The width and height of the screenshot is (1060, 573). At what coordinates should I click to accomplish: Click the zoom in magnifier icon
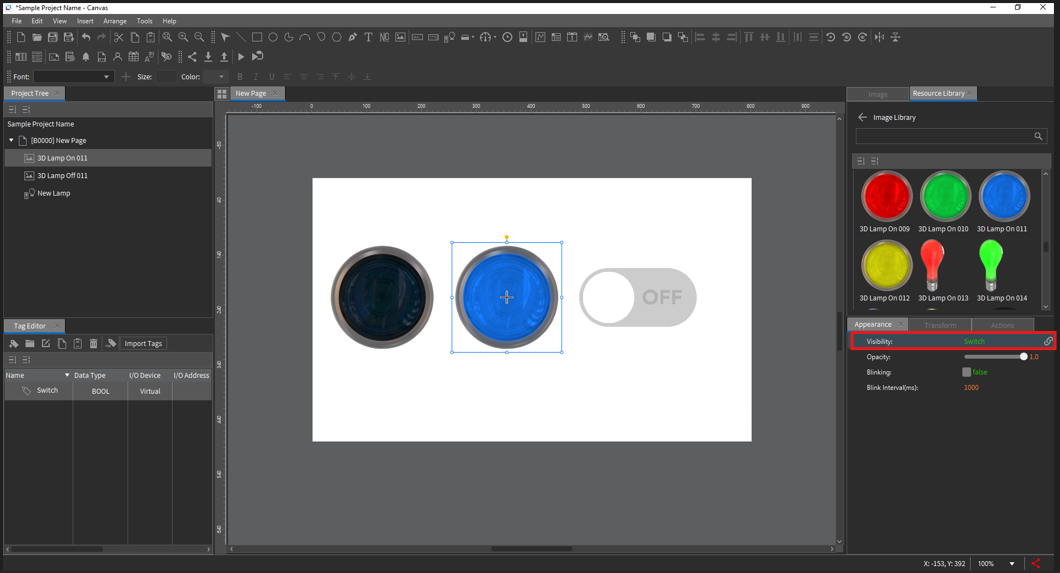183,37
